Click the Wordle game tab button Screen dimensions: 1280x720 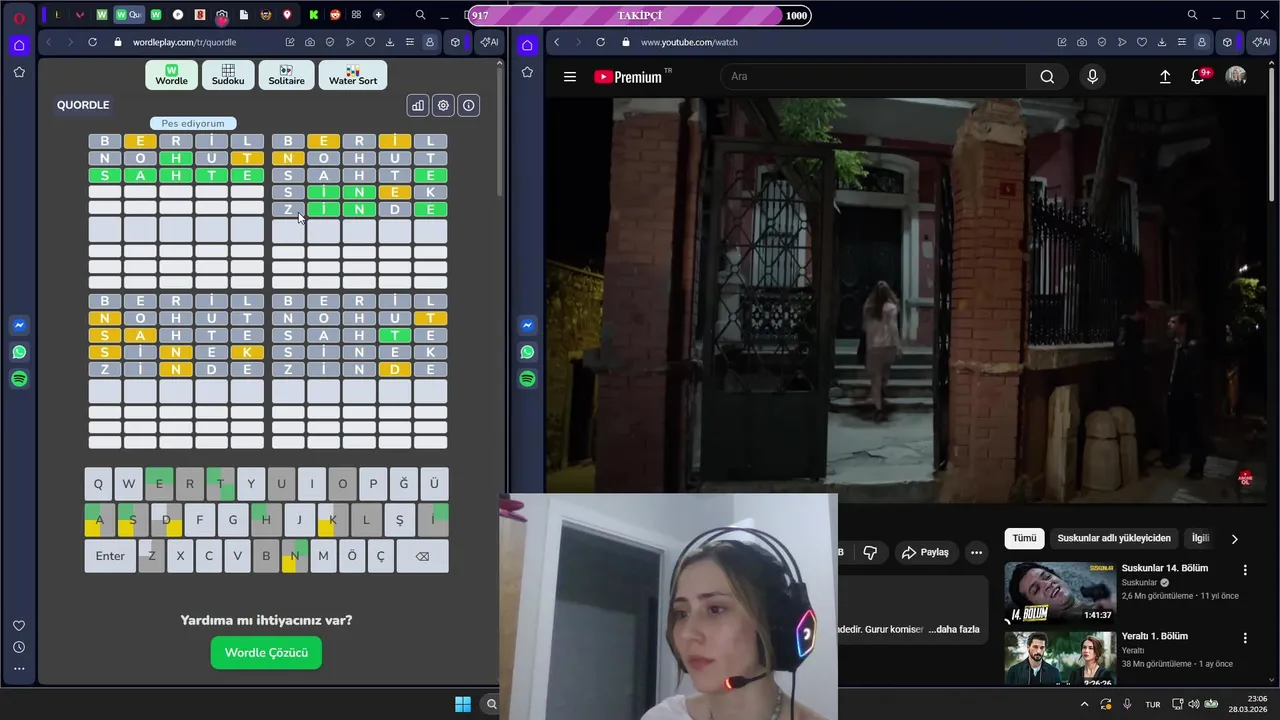(171, 75)
